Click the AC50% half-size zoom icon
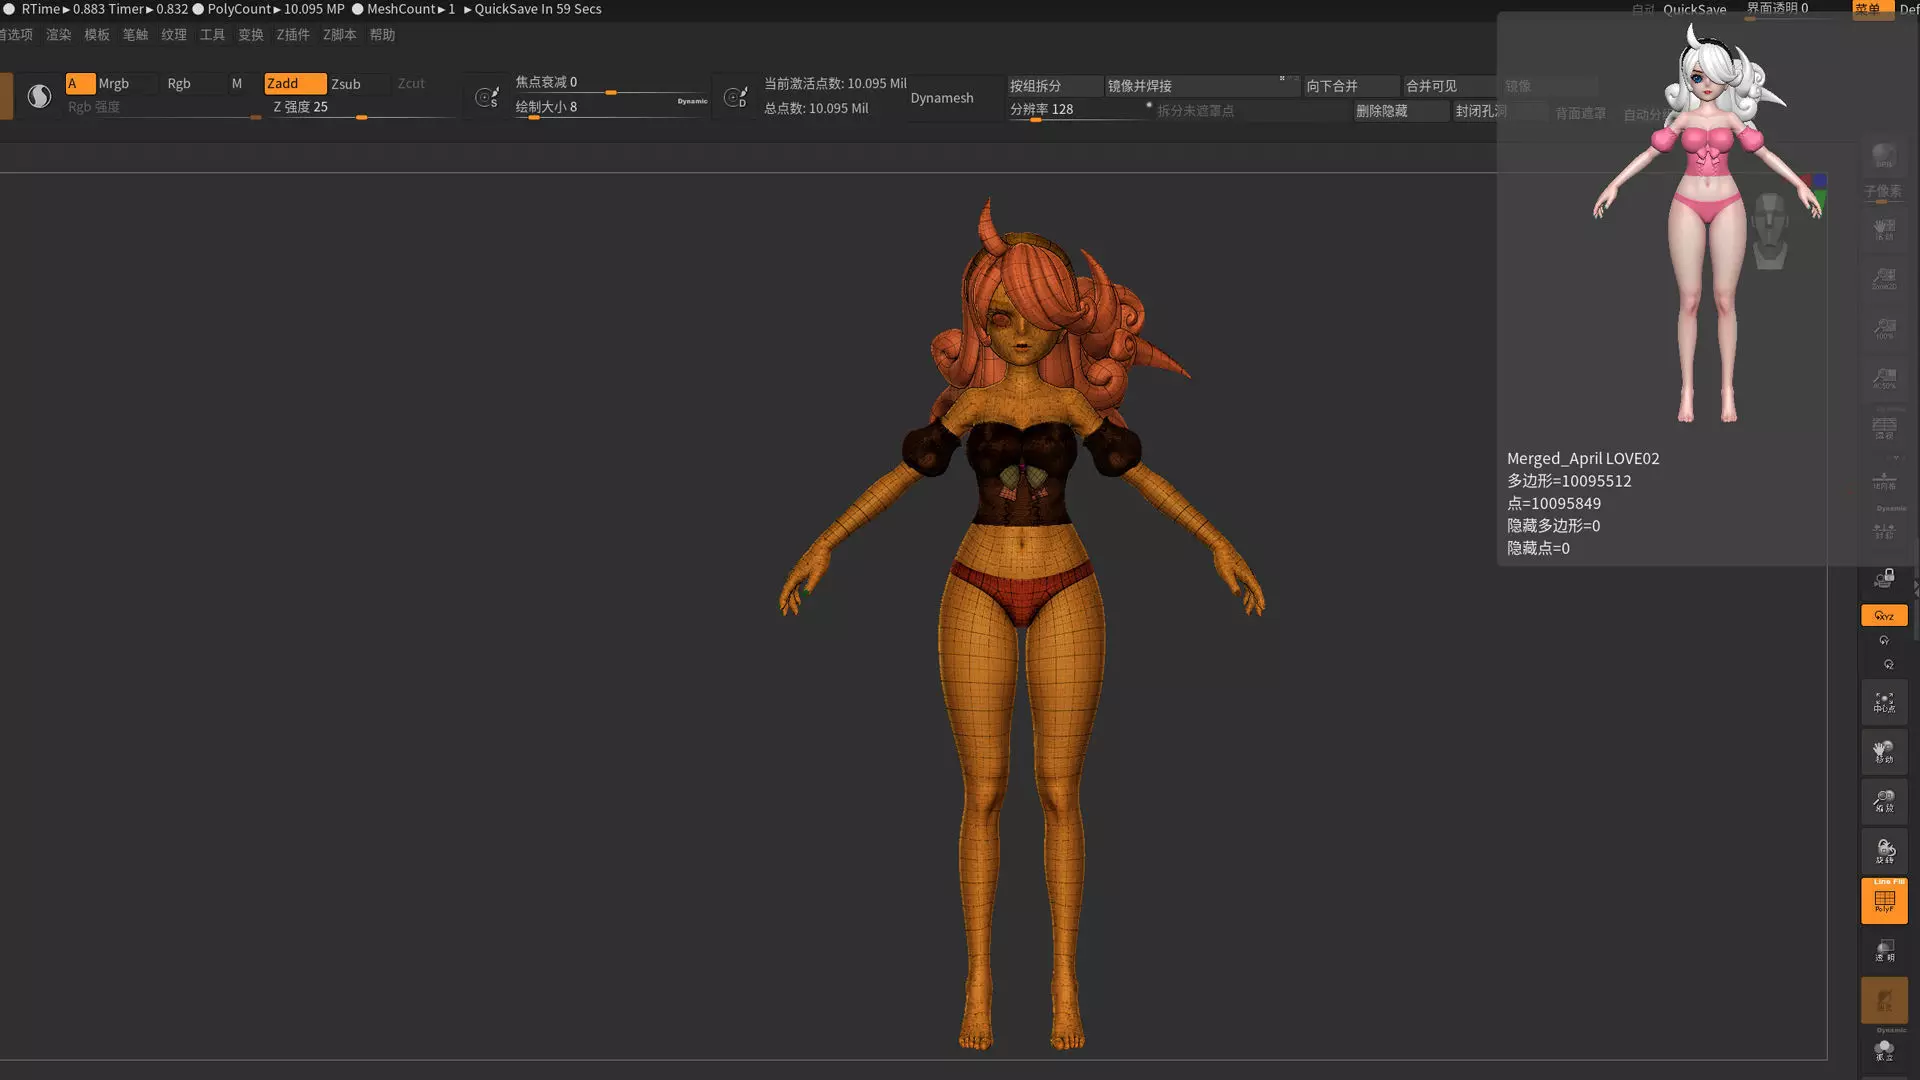 (1884, 379)
